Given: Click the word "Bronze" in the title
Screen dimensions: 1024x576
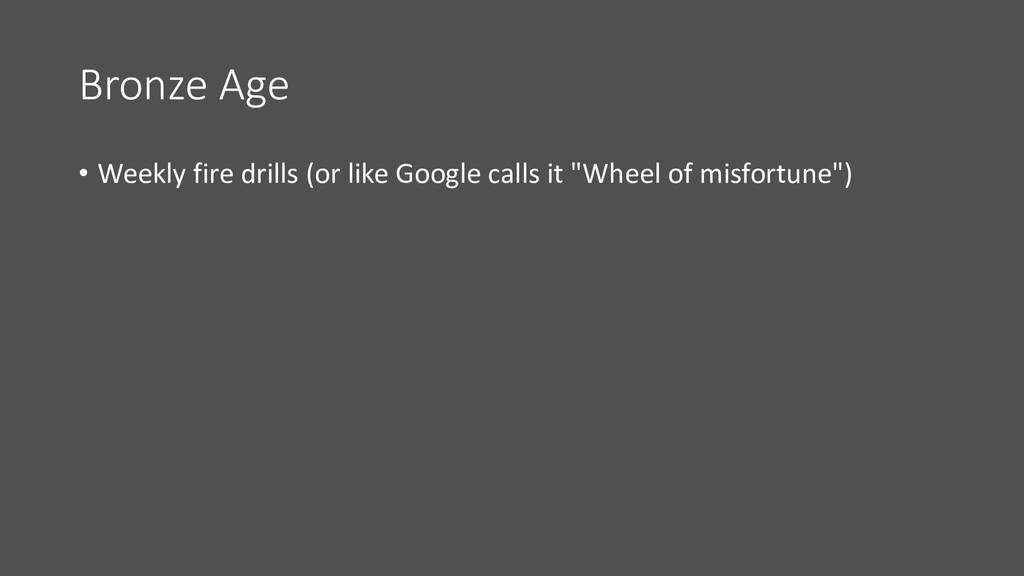Looking at the screenshot, I should tap(144, 85).
